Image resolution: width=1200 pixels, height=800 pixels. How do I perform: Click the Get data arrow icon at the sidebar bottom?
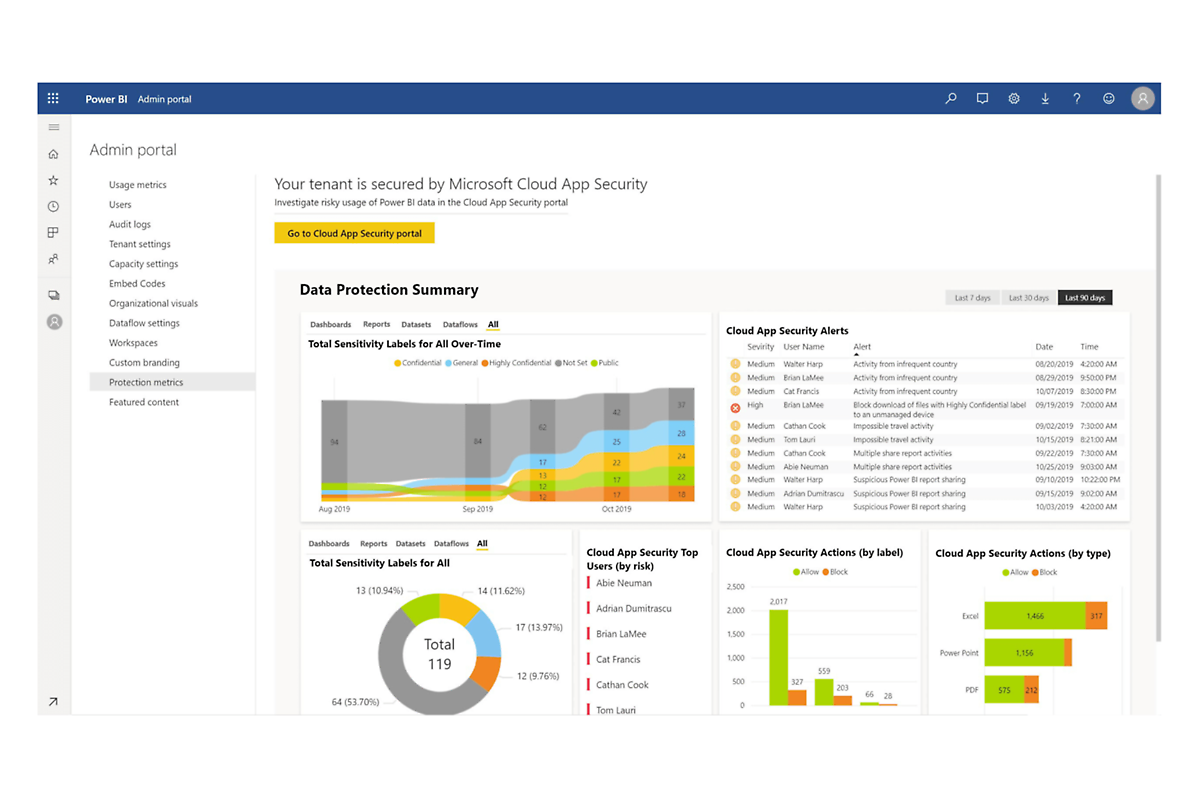[54, 702]
